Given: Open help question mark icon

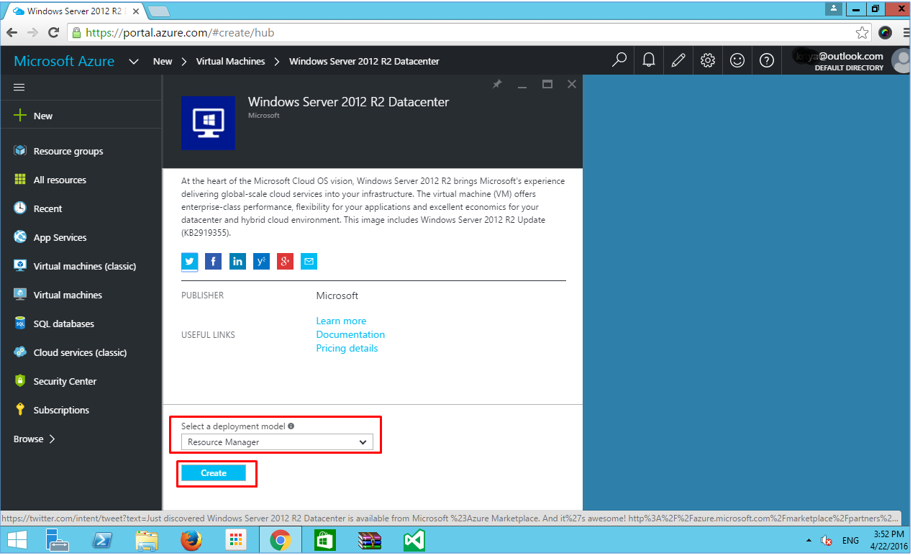Looking at the screenshot, I should (x=767, y=60).
